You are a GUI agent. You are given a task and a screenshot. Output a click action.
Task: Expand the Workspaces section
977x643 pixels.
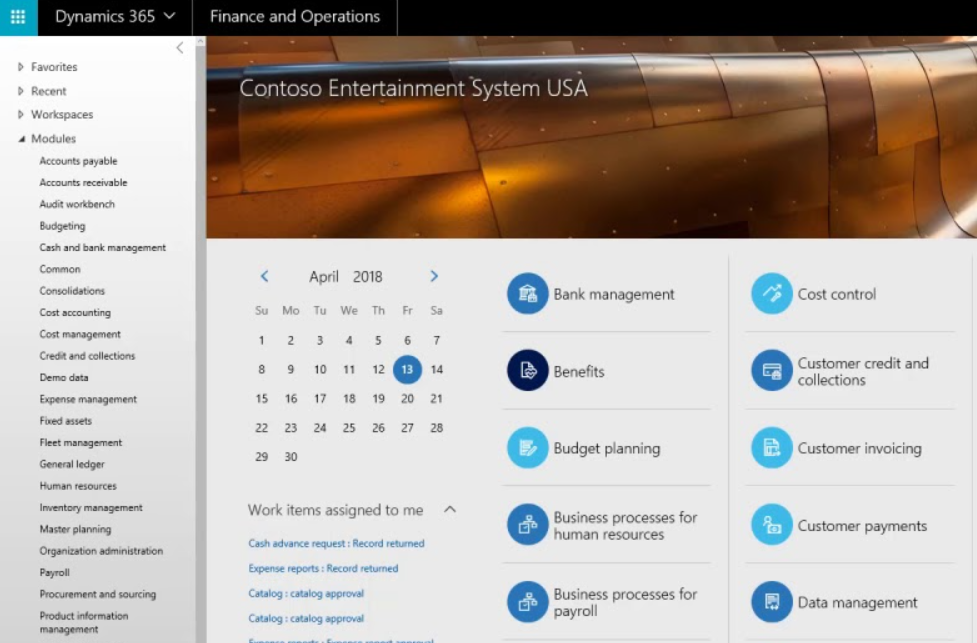point(21,115)
